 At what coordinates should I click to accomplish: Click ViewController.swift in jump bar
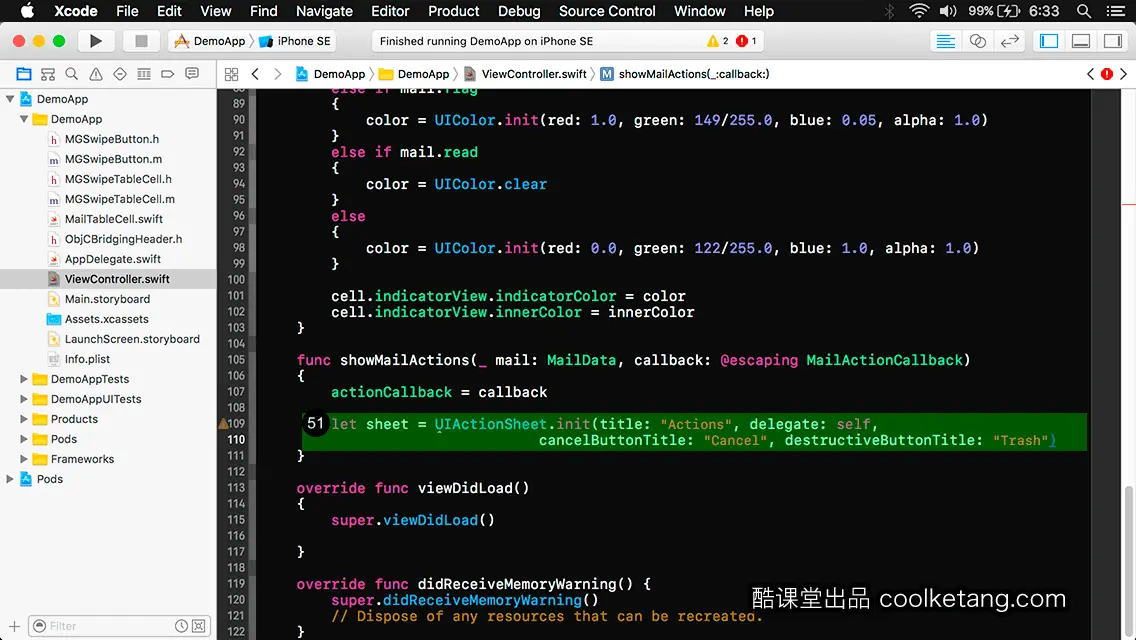click(525, 74)
